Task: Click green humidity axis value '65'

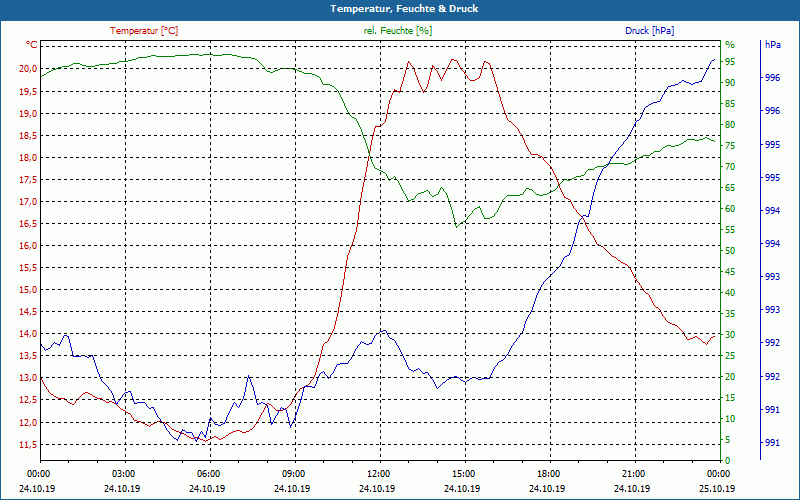Action: pyautogui.click(x=730, y=188)
